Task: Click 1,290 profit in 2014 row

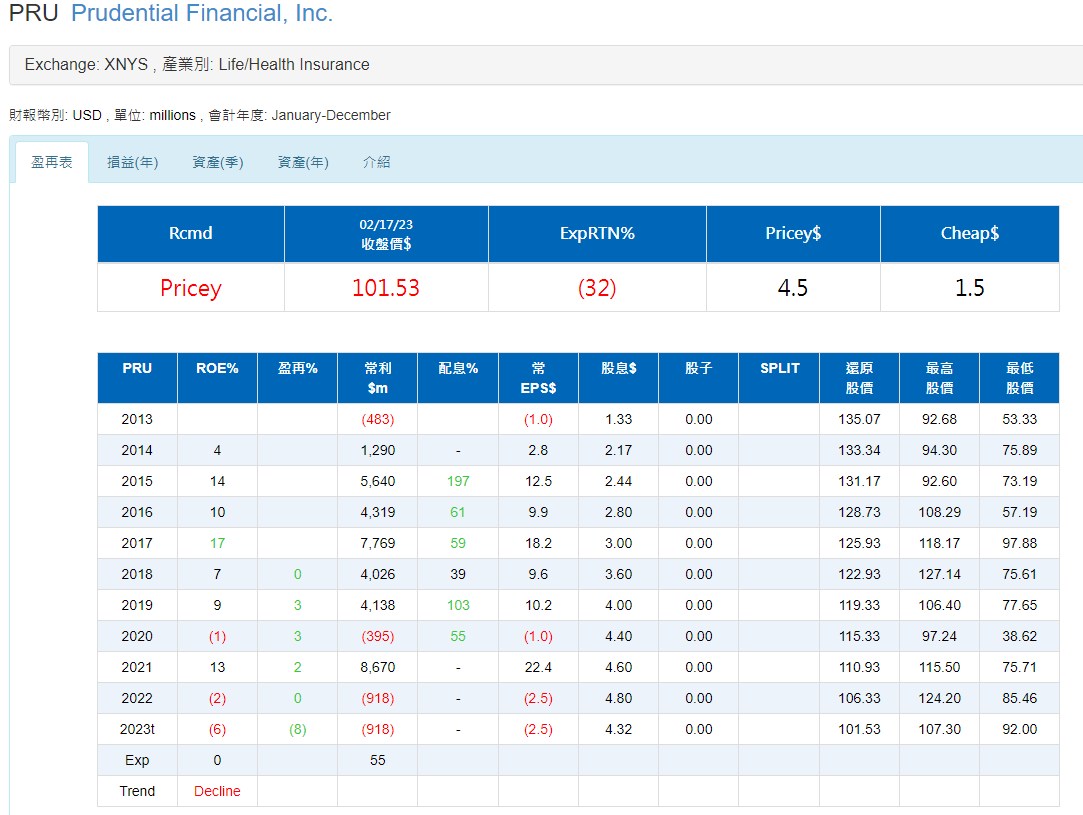Action: point(378,450)
